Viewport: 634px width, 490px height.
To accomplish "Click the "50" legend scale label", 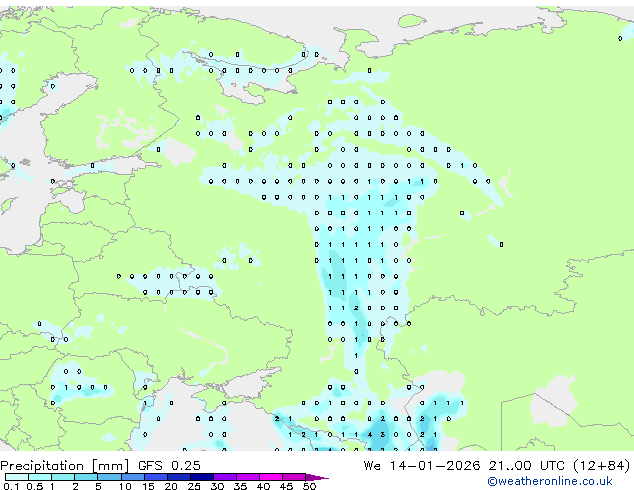I will (x=309, y=486).
